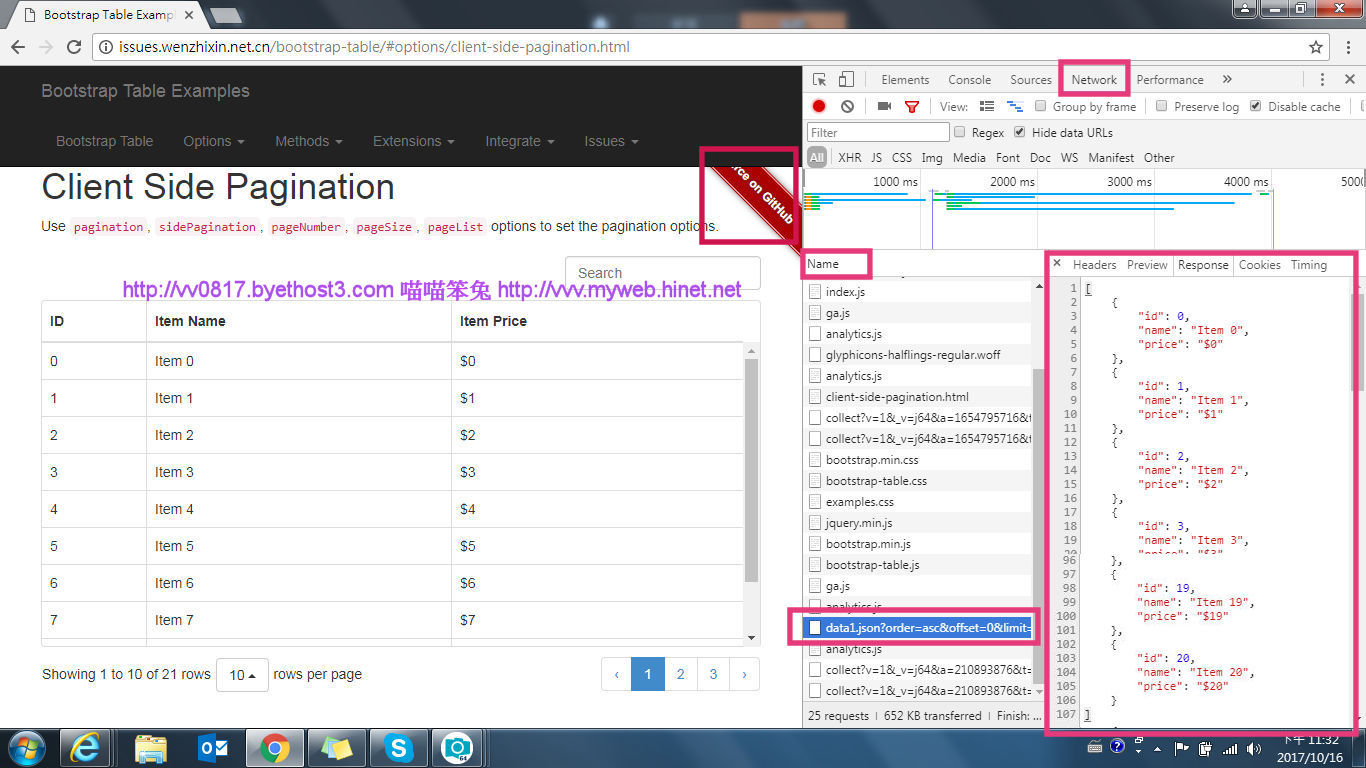Clear the network log
This screenshot has height=768, width=1366.
point(848,106)
